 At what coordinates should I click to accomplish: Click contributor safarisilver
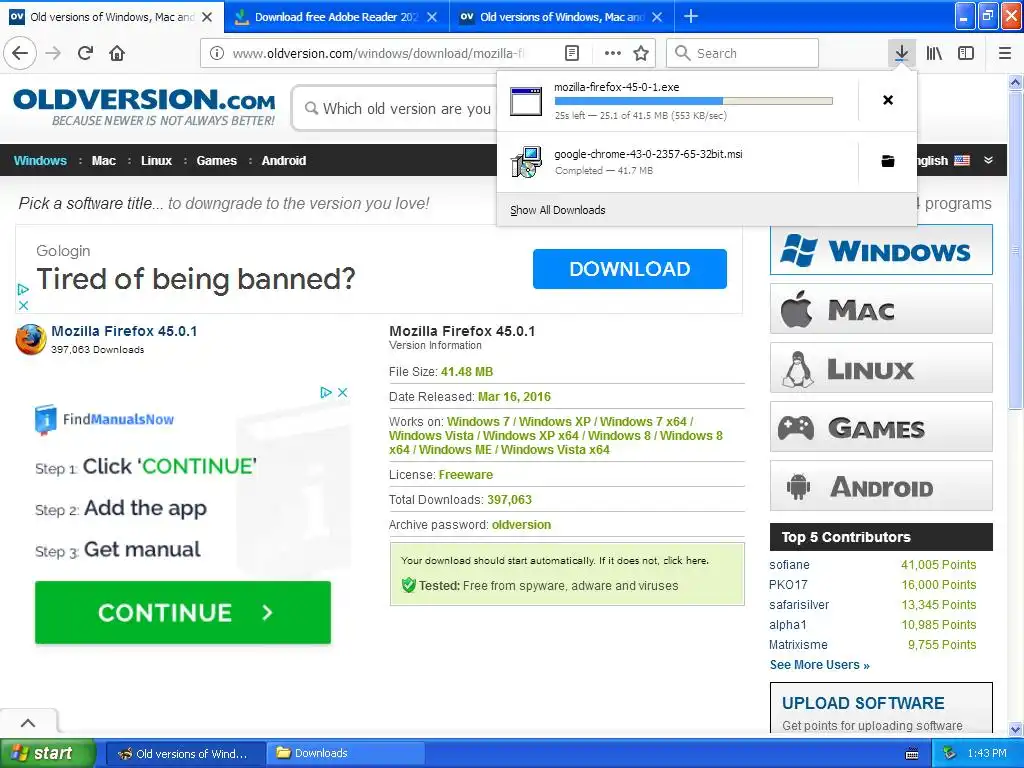(x=799, y=605)
